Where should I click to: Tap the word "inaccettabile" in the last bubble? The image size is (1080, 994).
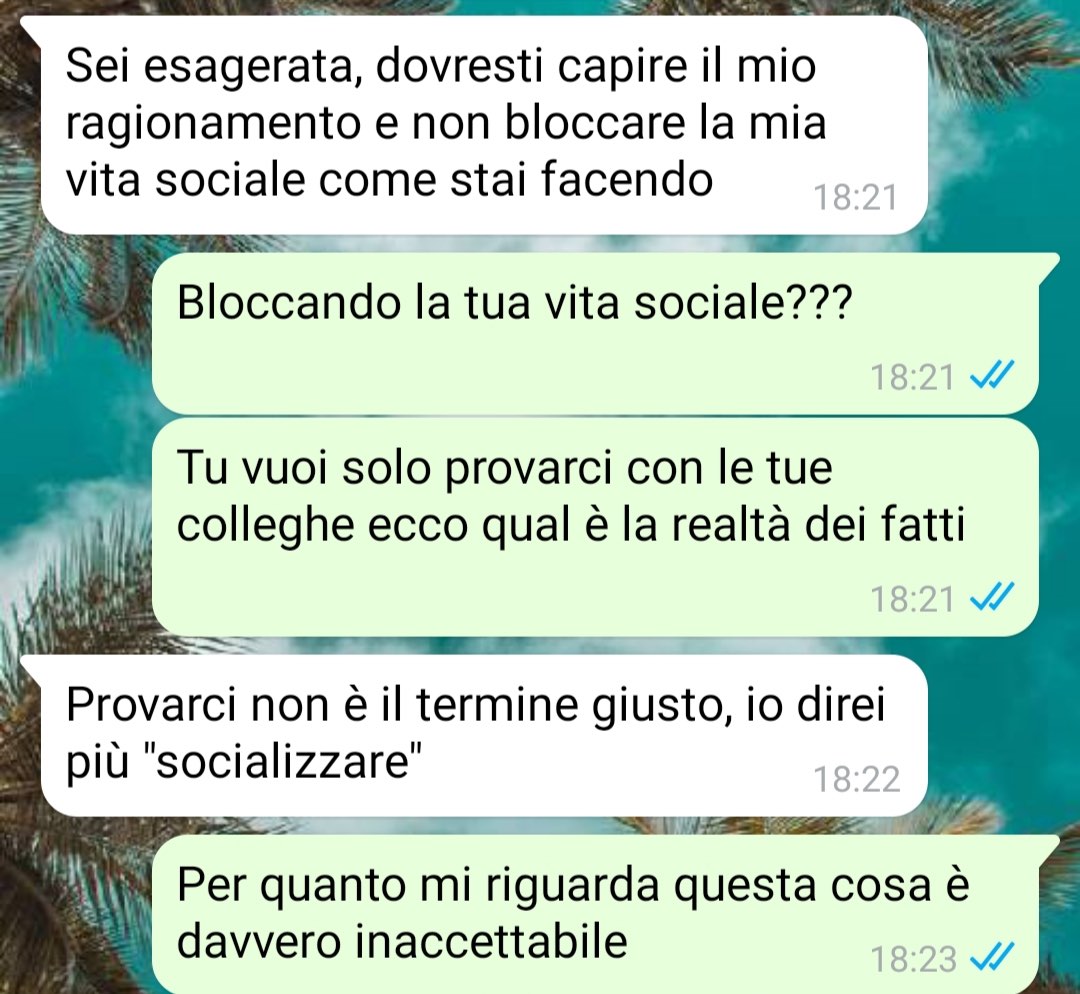point(491,942)
